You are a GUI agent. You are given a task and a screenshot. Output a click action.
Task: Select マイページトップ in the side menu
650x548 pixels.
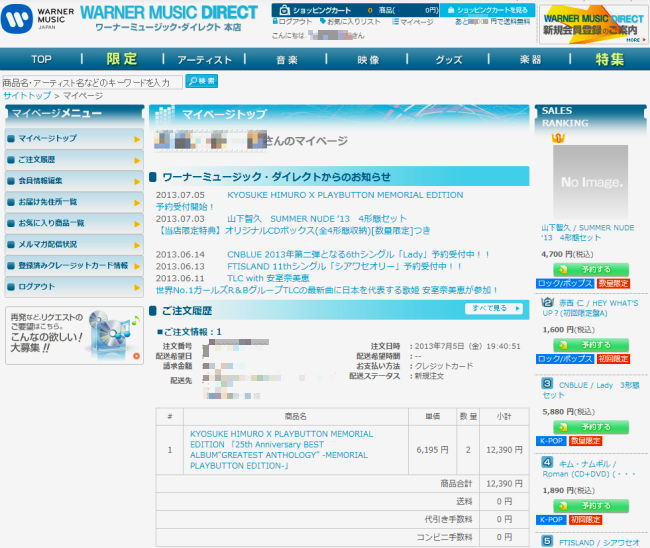point(74,138)
